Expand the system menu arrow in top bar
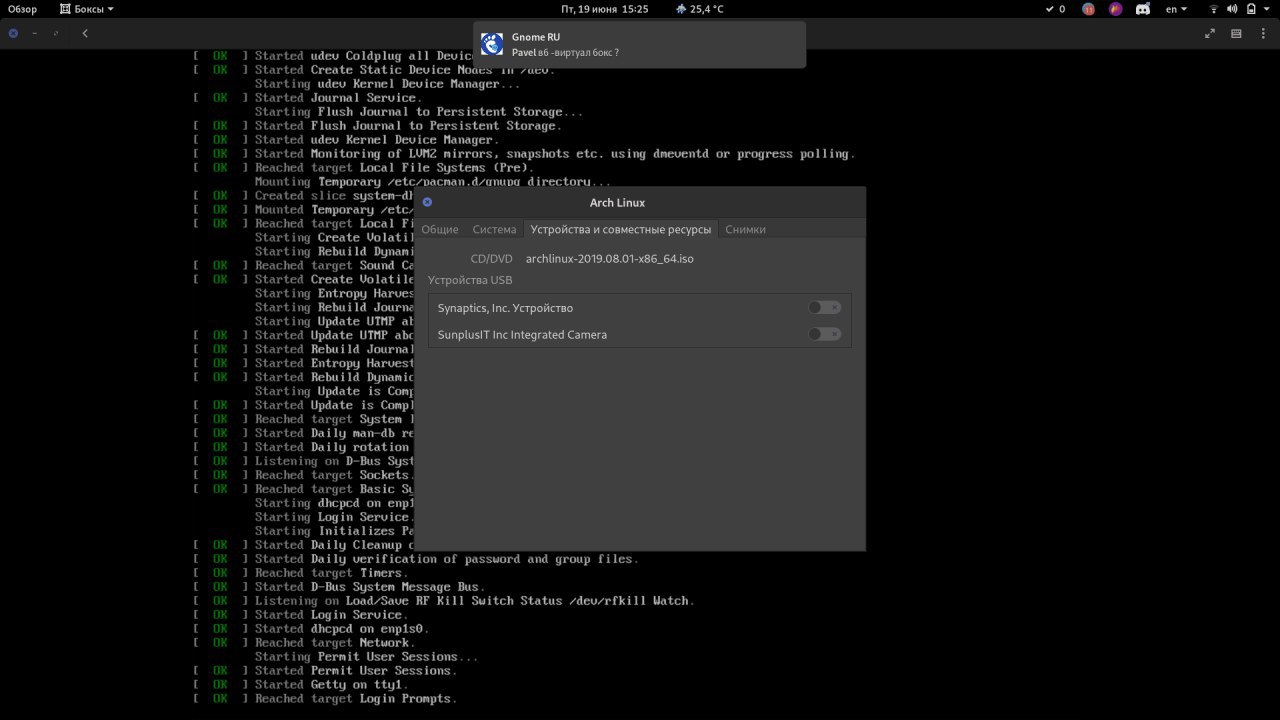This screenshot has width=1280, height=720. point(1268,9)
